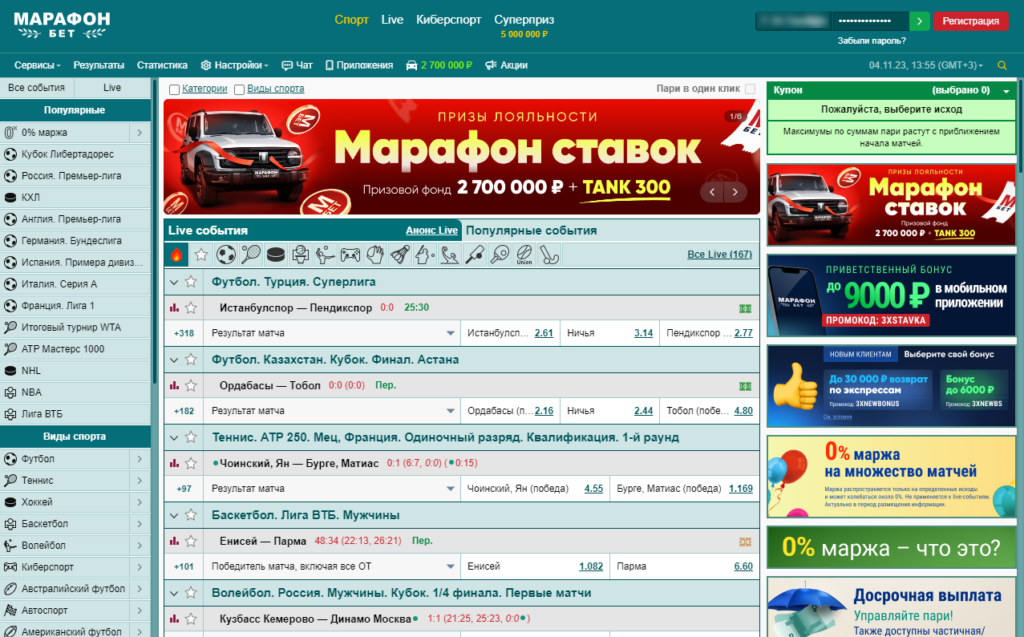Favorite the Ордабасы — Тобол match star
Image resolution: width=1024 pixels, height=637 pixels.
click(x=191, y=385)
